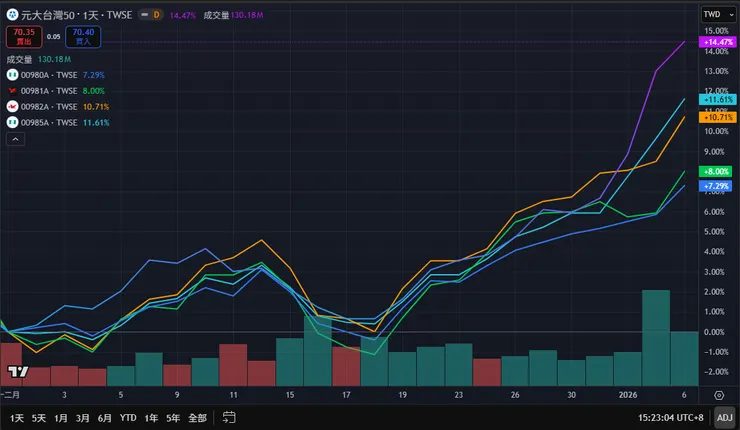Viewport: 740px width, 430px height.
Task: Click the 15 date axis label
Action: point(290,395)
